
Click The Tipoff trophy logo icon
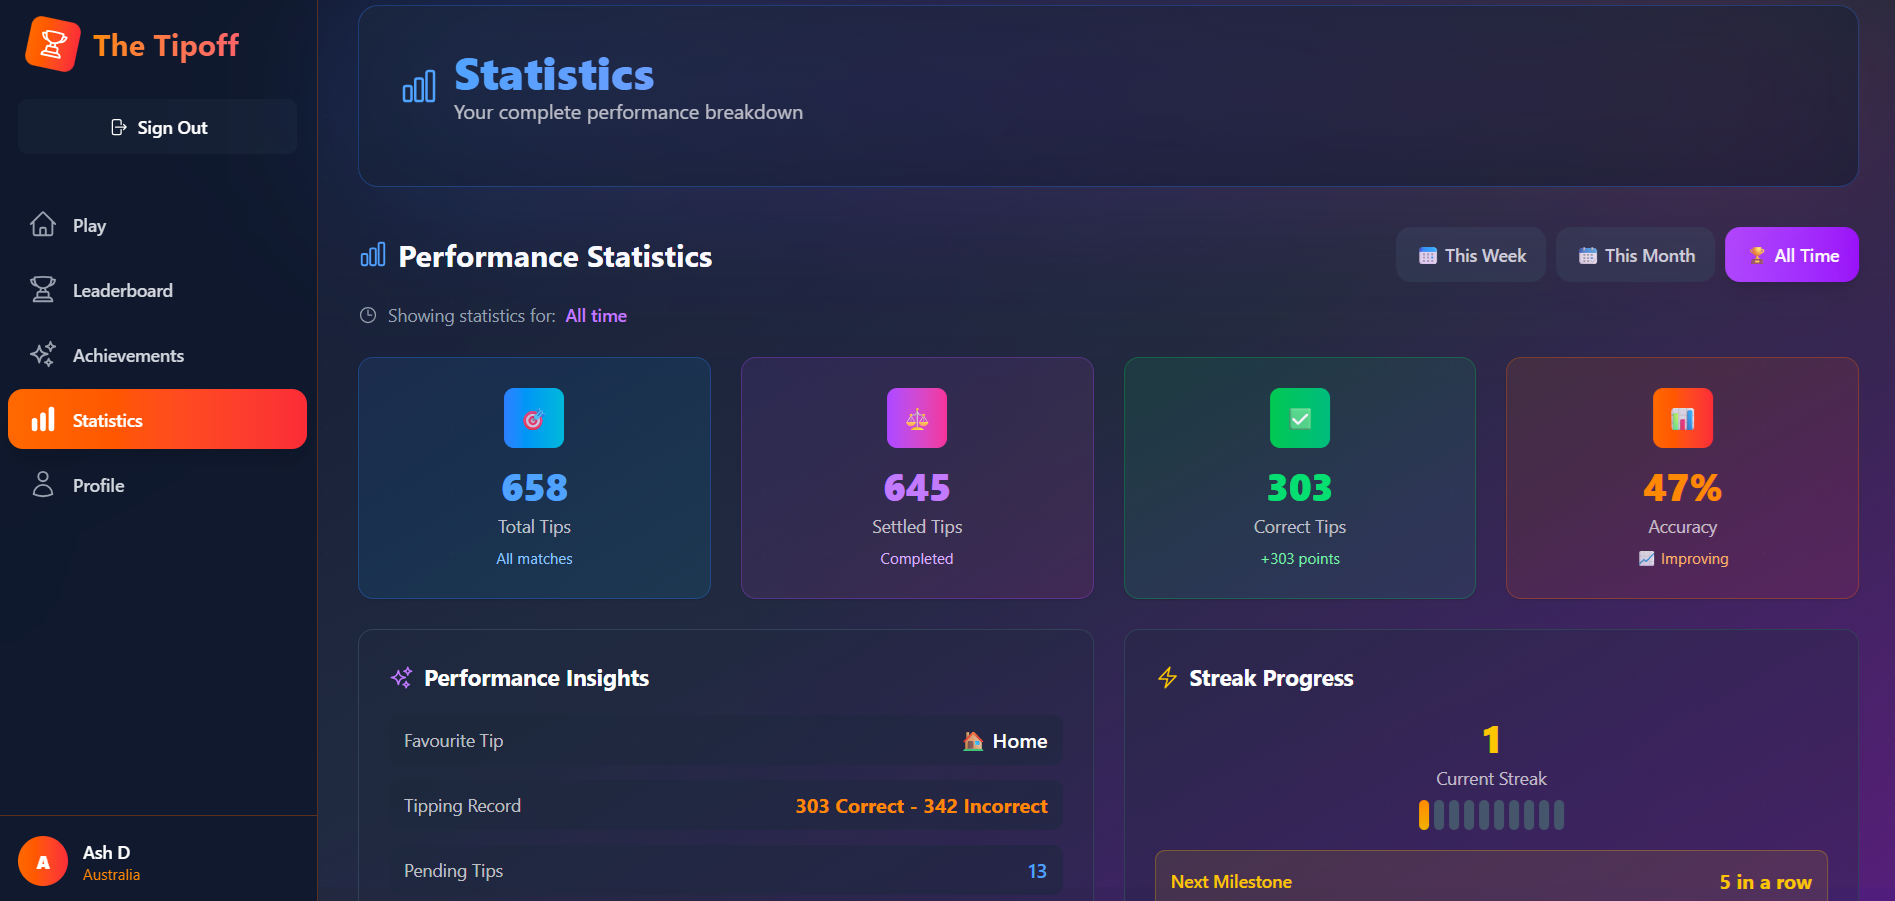(52, 44)
